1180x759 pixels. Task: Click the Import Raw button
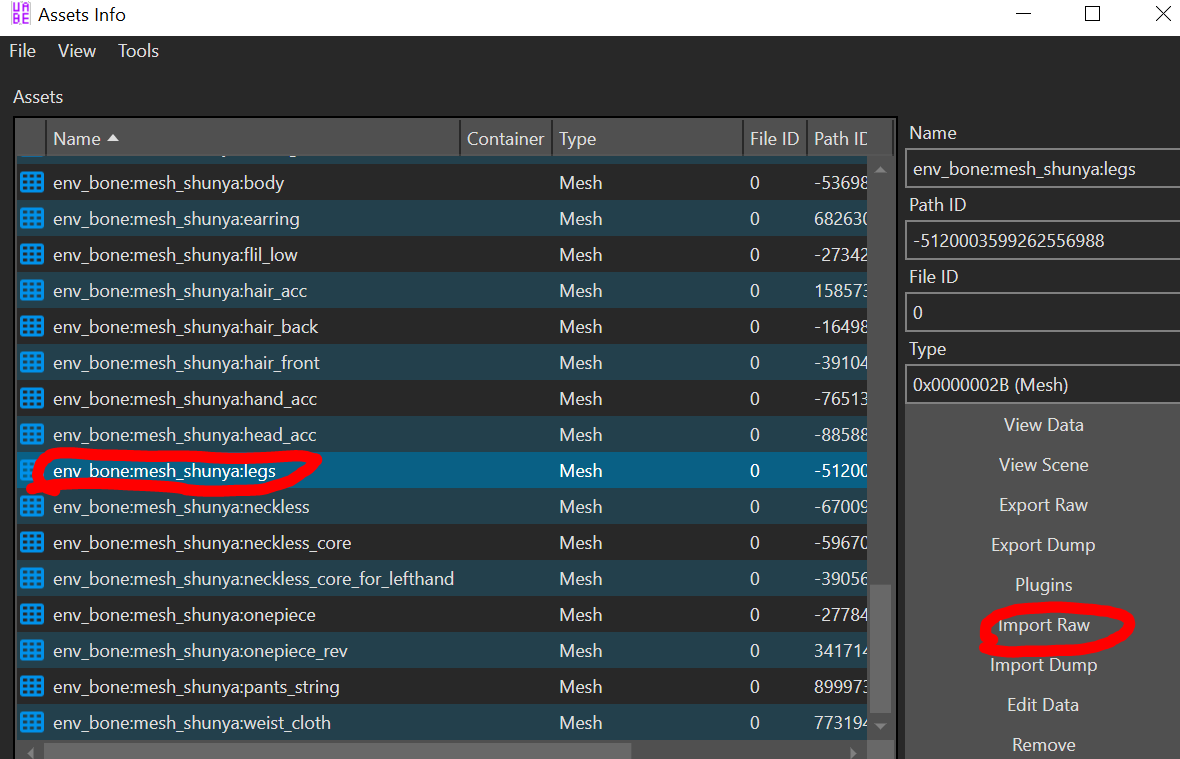(x=1043, y=625)
